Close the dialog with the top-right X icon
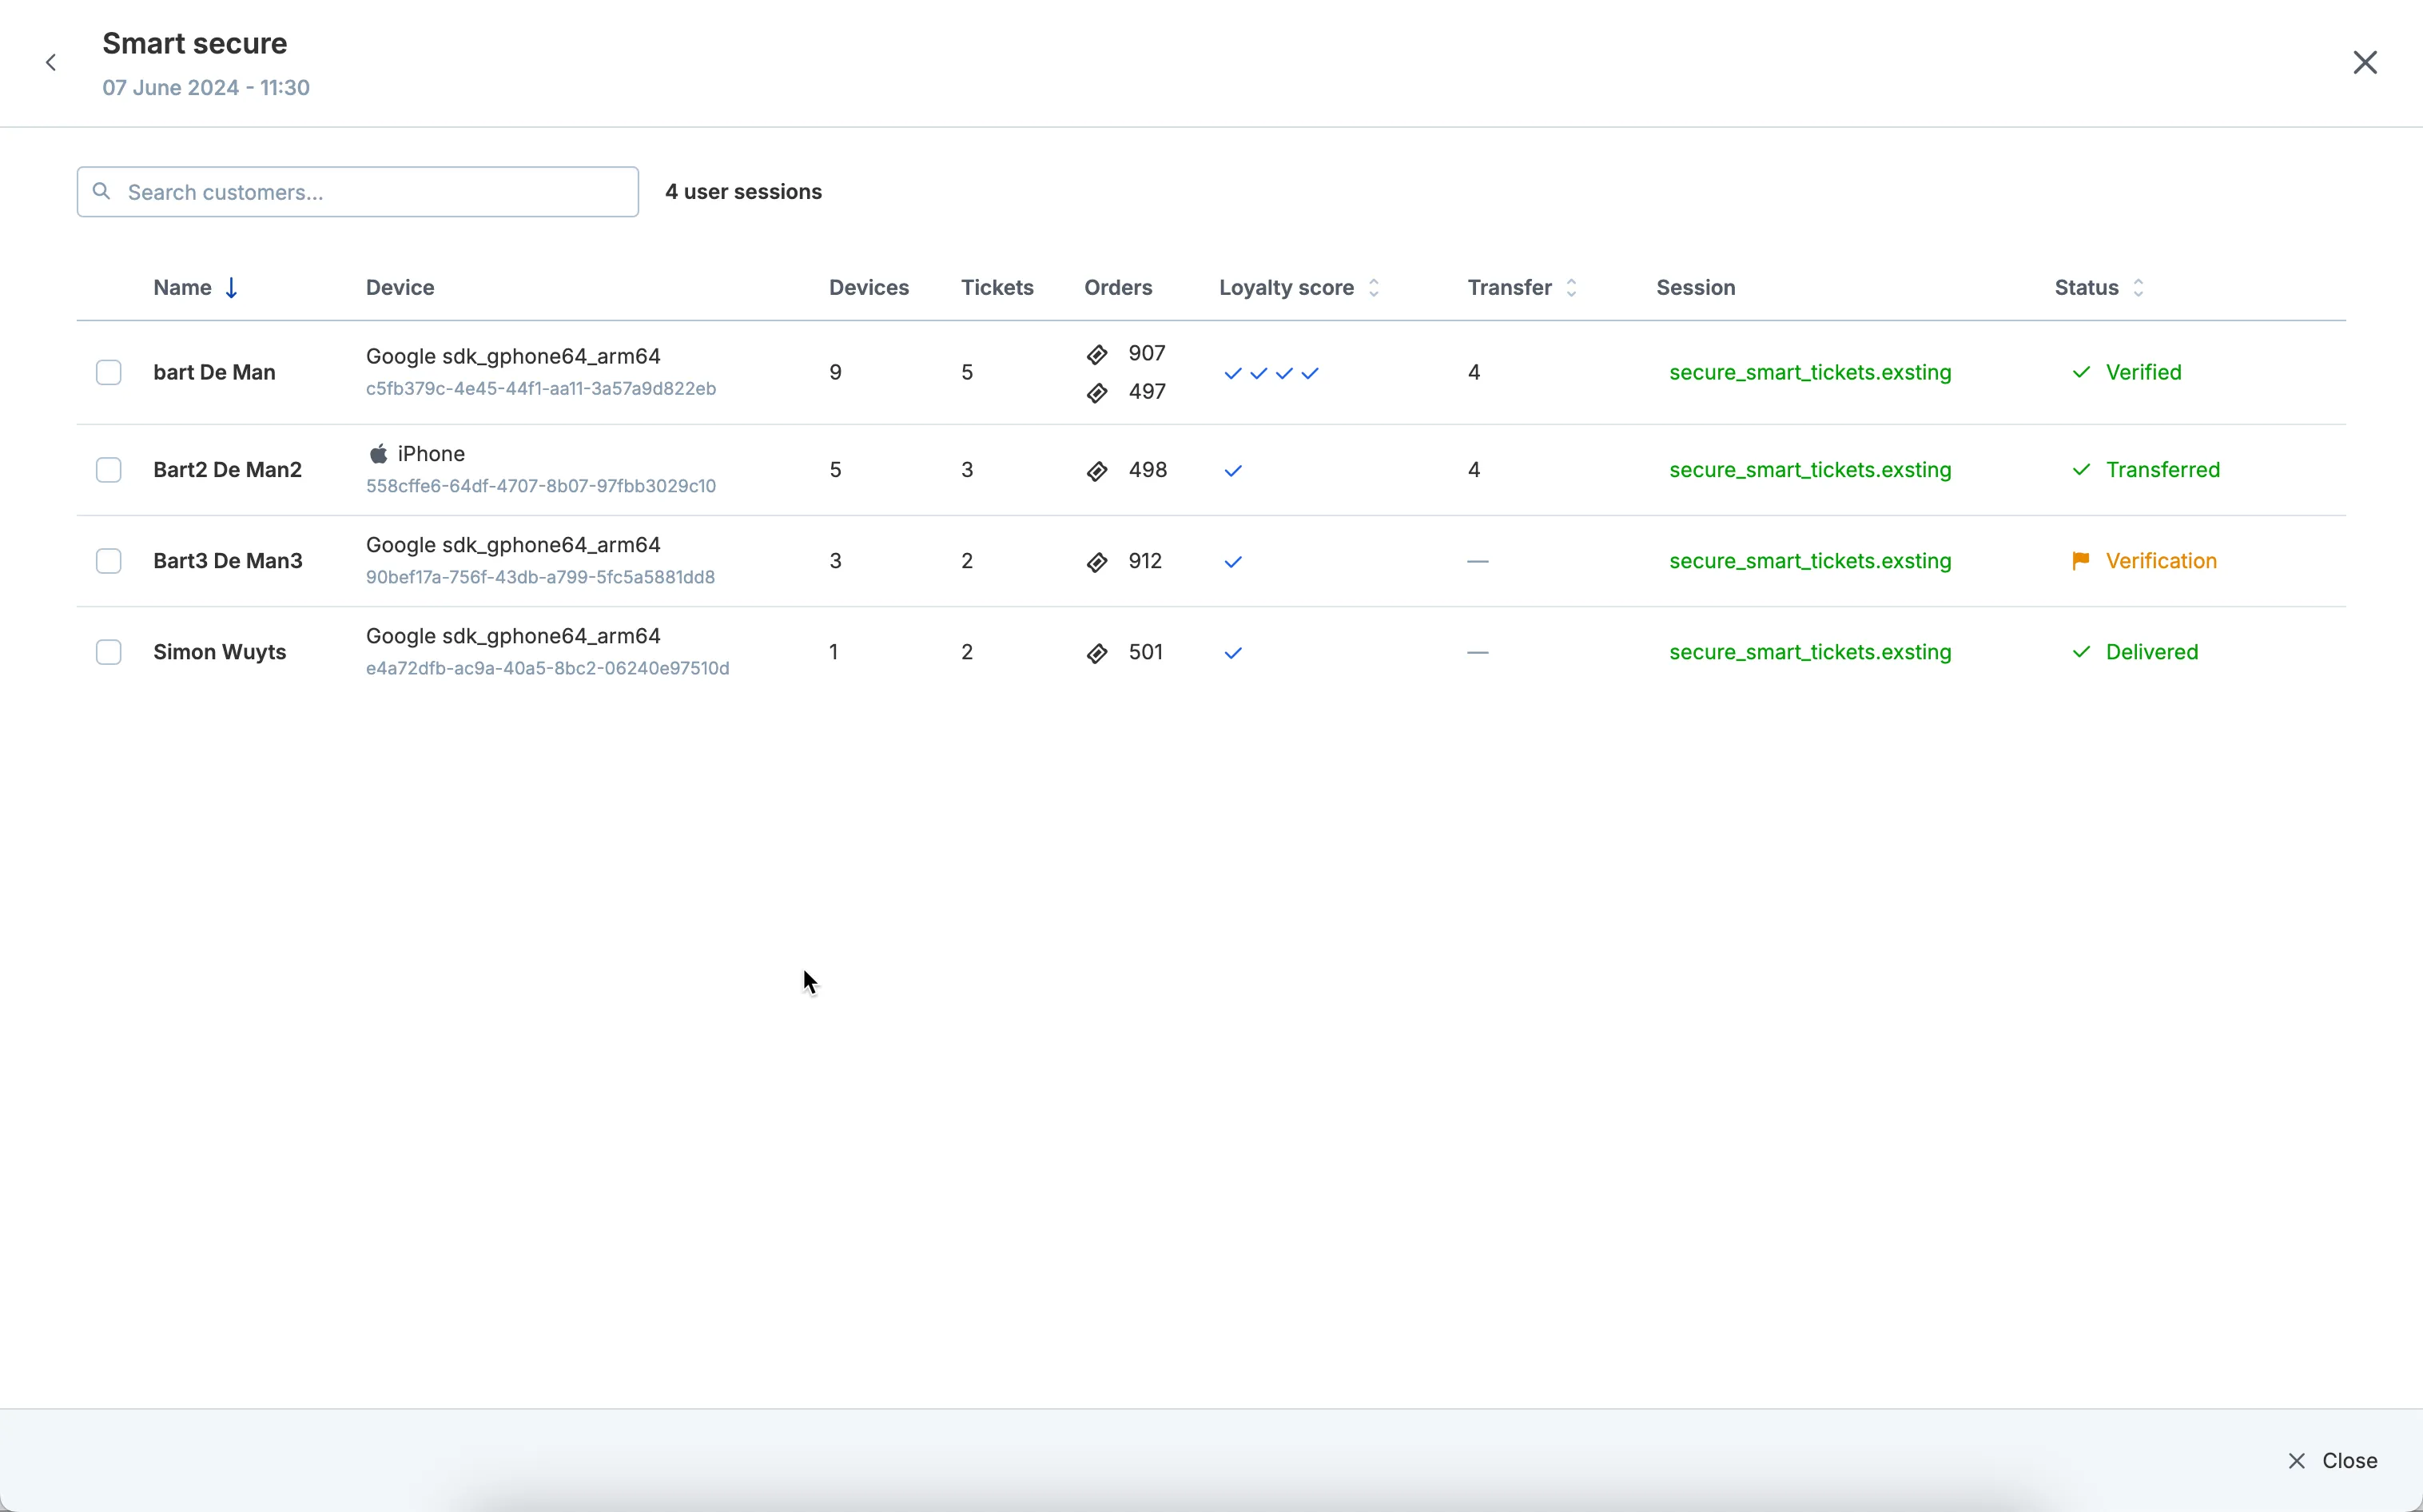 (x=2365, y=63)
